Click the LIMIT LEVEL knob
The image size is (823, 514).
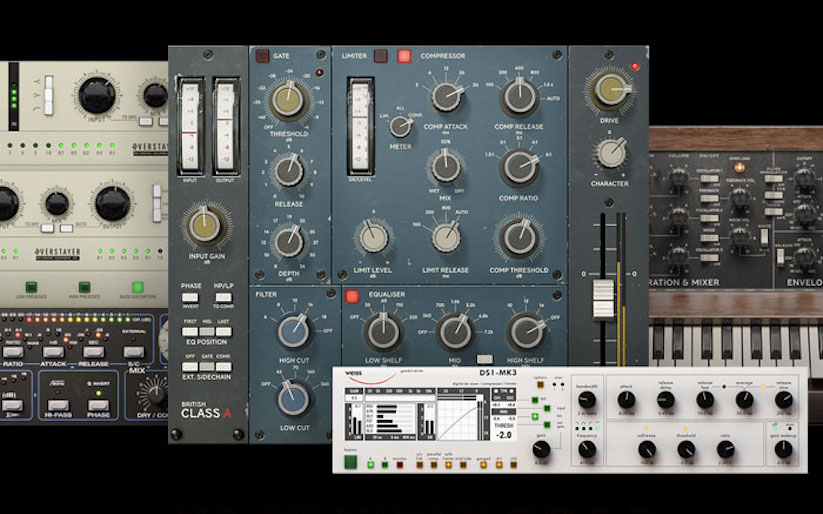pyautogui.click(x=374, y=237)
